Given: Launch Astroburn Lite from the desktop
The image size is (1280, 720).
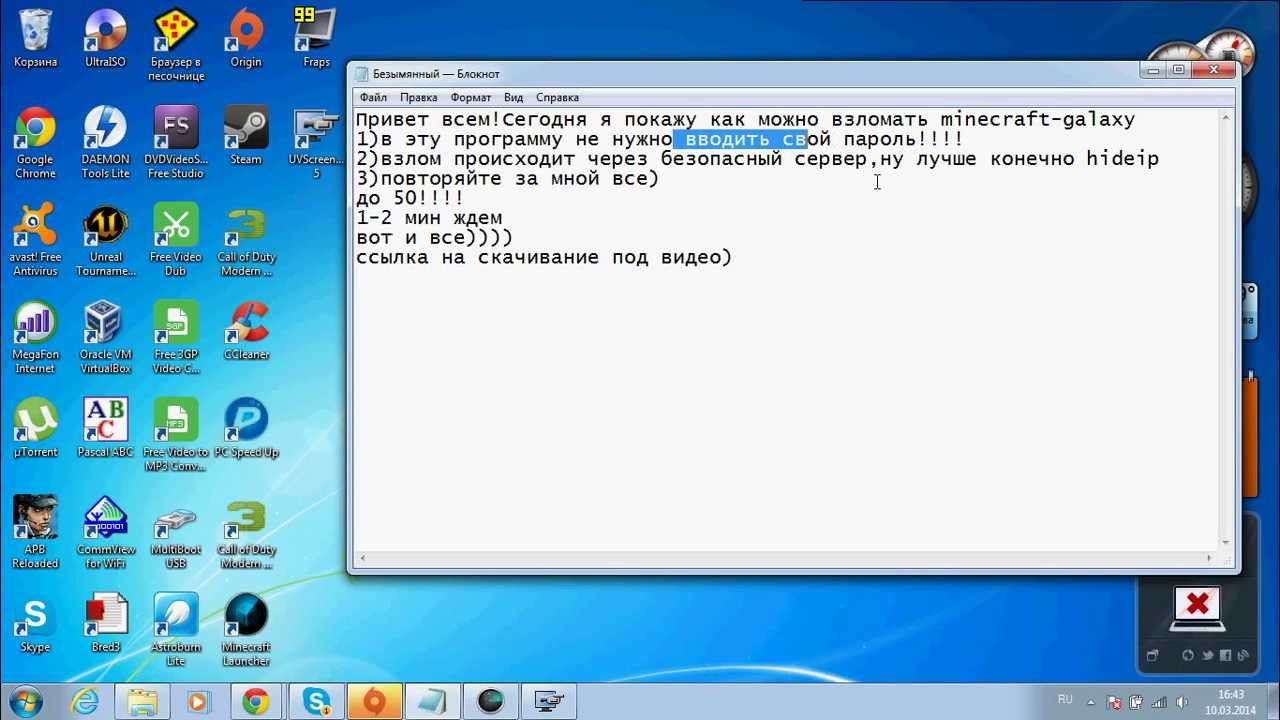Looking at the screenshot, I should (176, 631).
